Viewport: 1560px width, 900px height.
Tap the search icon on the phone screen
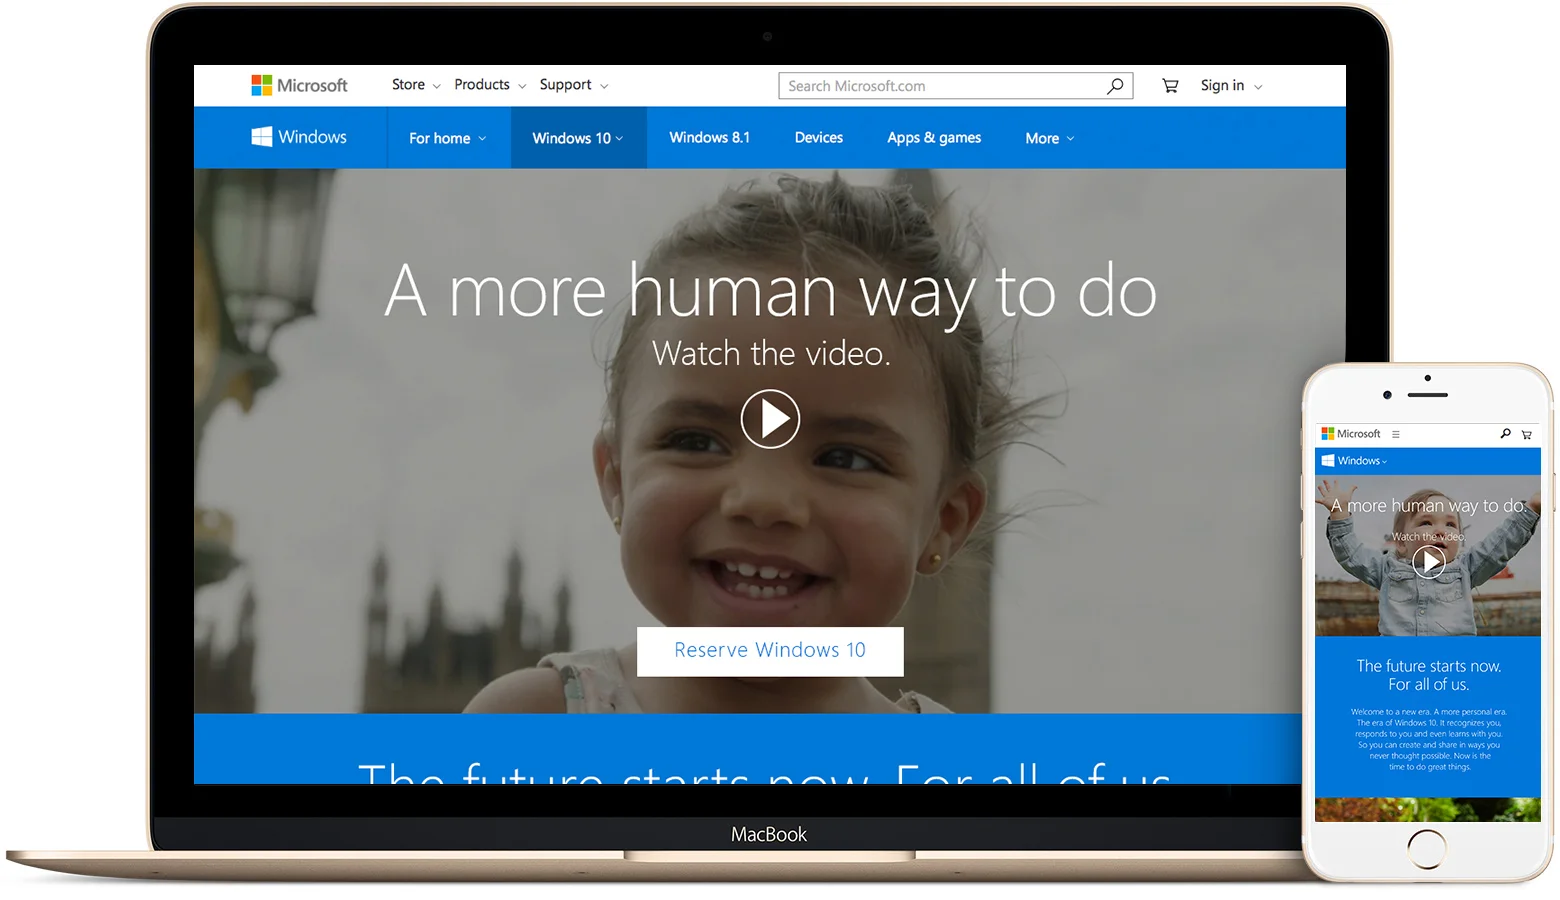(1505, 433)
